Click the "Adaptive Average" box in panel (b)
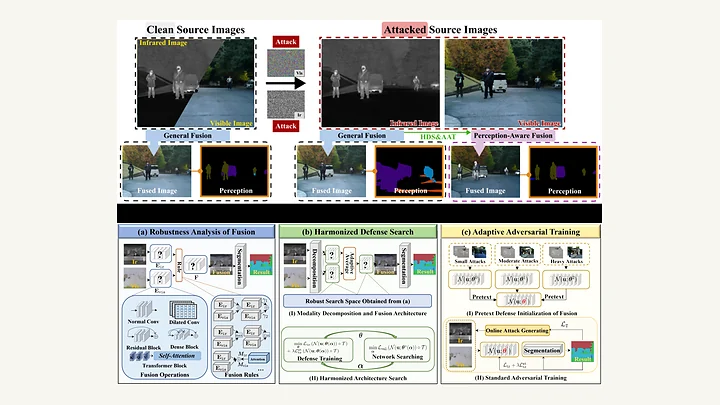This screenshot has height=405, width=720. click(349, 263)
